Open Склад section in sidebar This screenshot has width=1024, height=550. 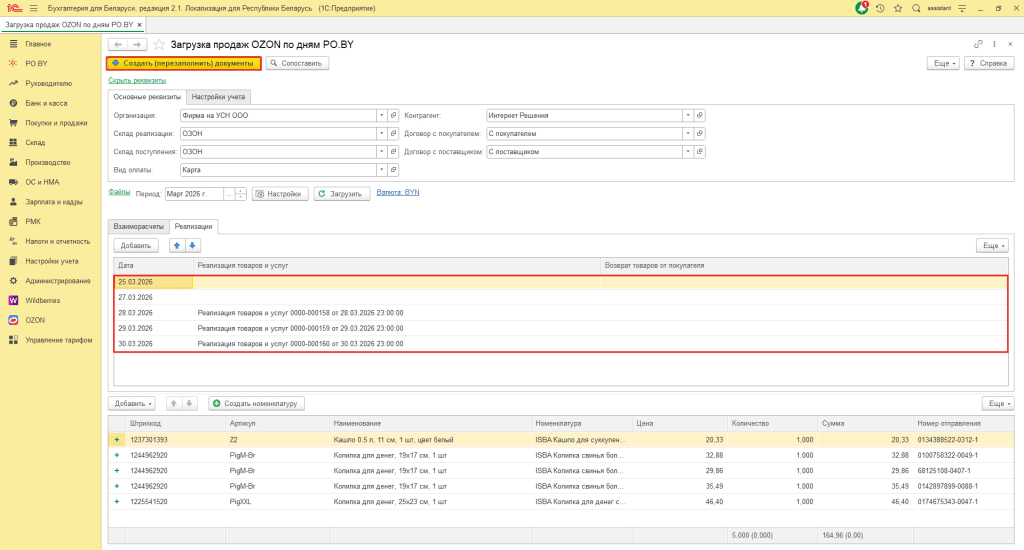pyautogui.click(x=35, y=142)
